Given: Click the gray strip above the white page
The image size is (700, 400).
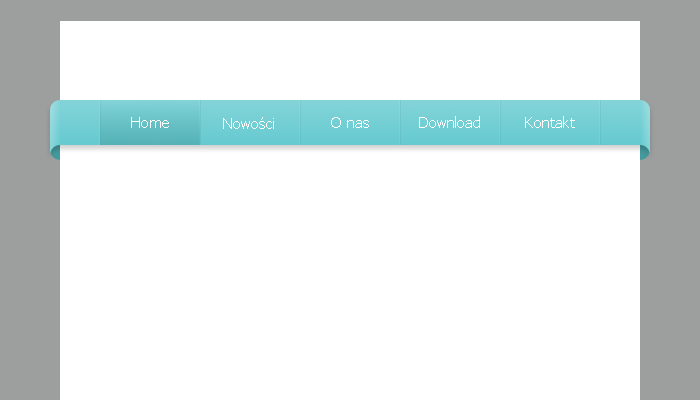Looking at the screenshot, I should coord(350,10).
